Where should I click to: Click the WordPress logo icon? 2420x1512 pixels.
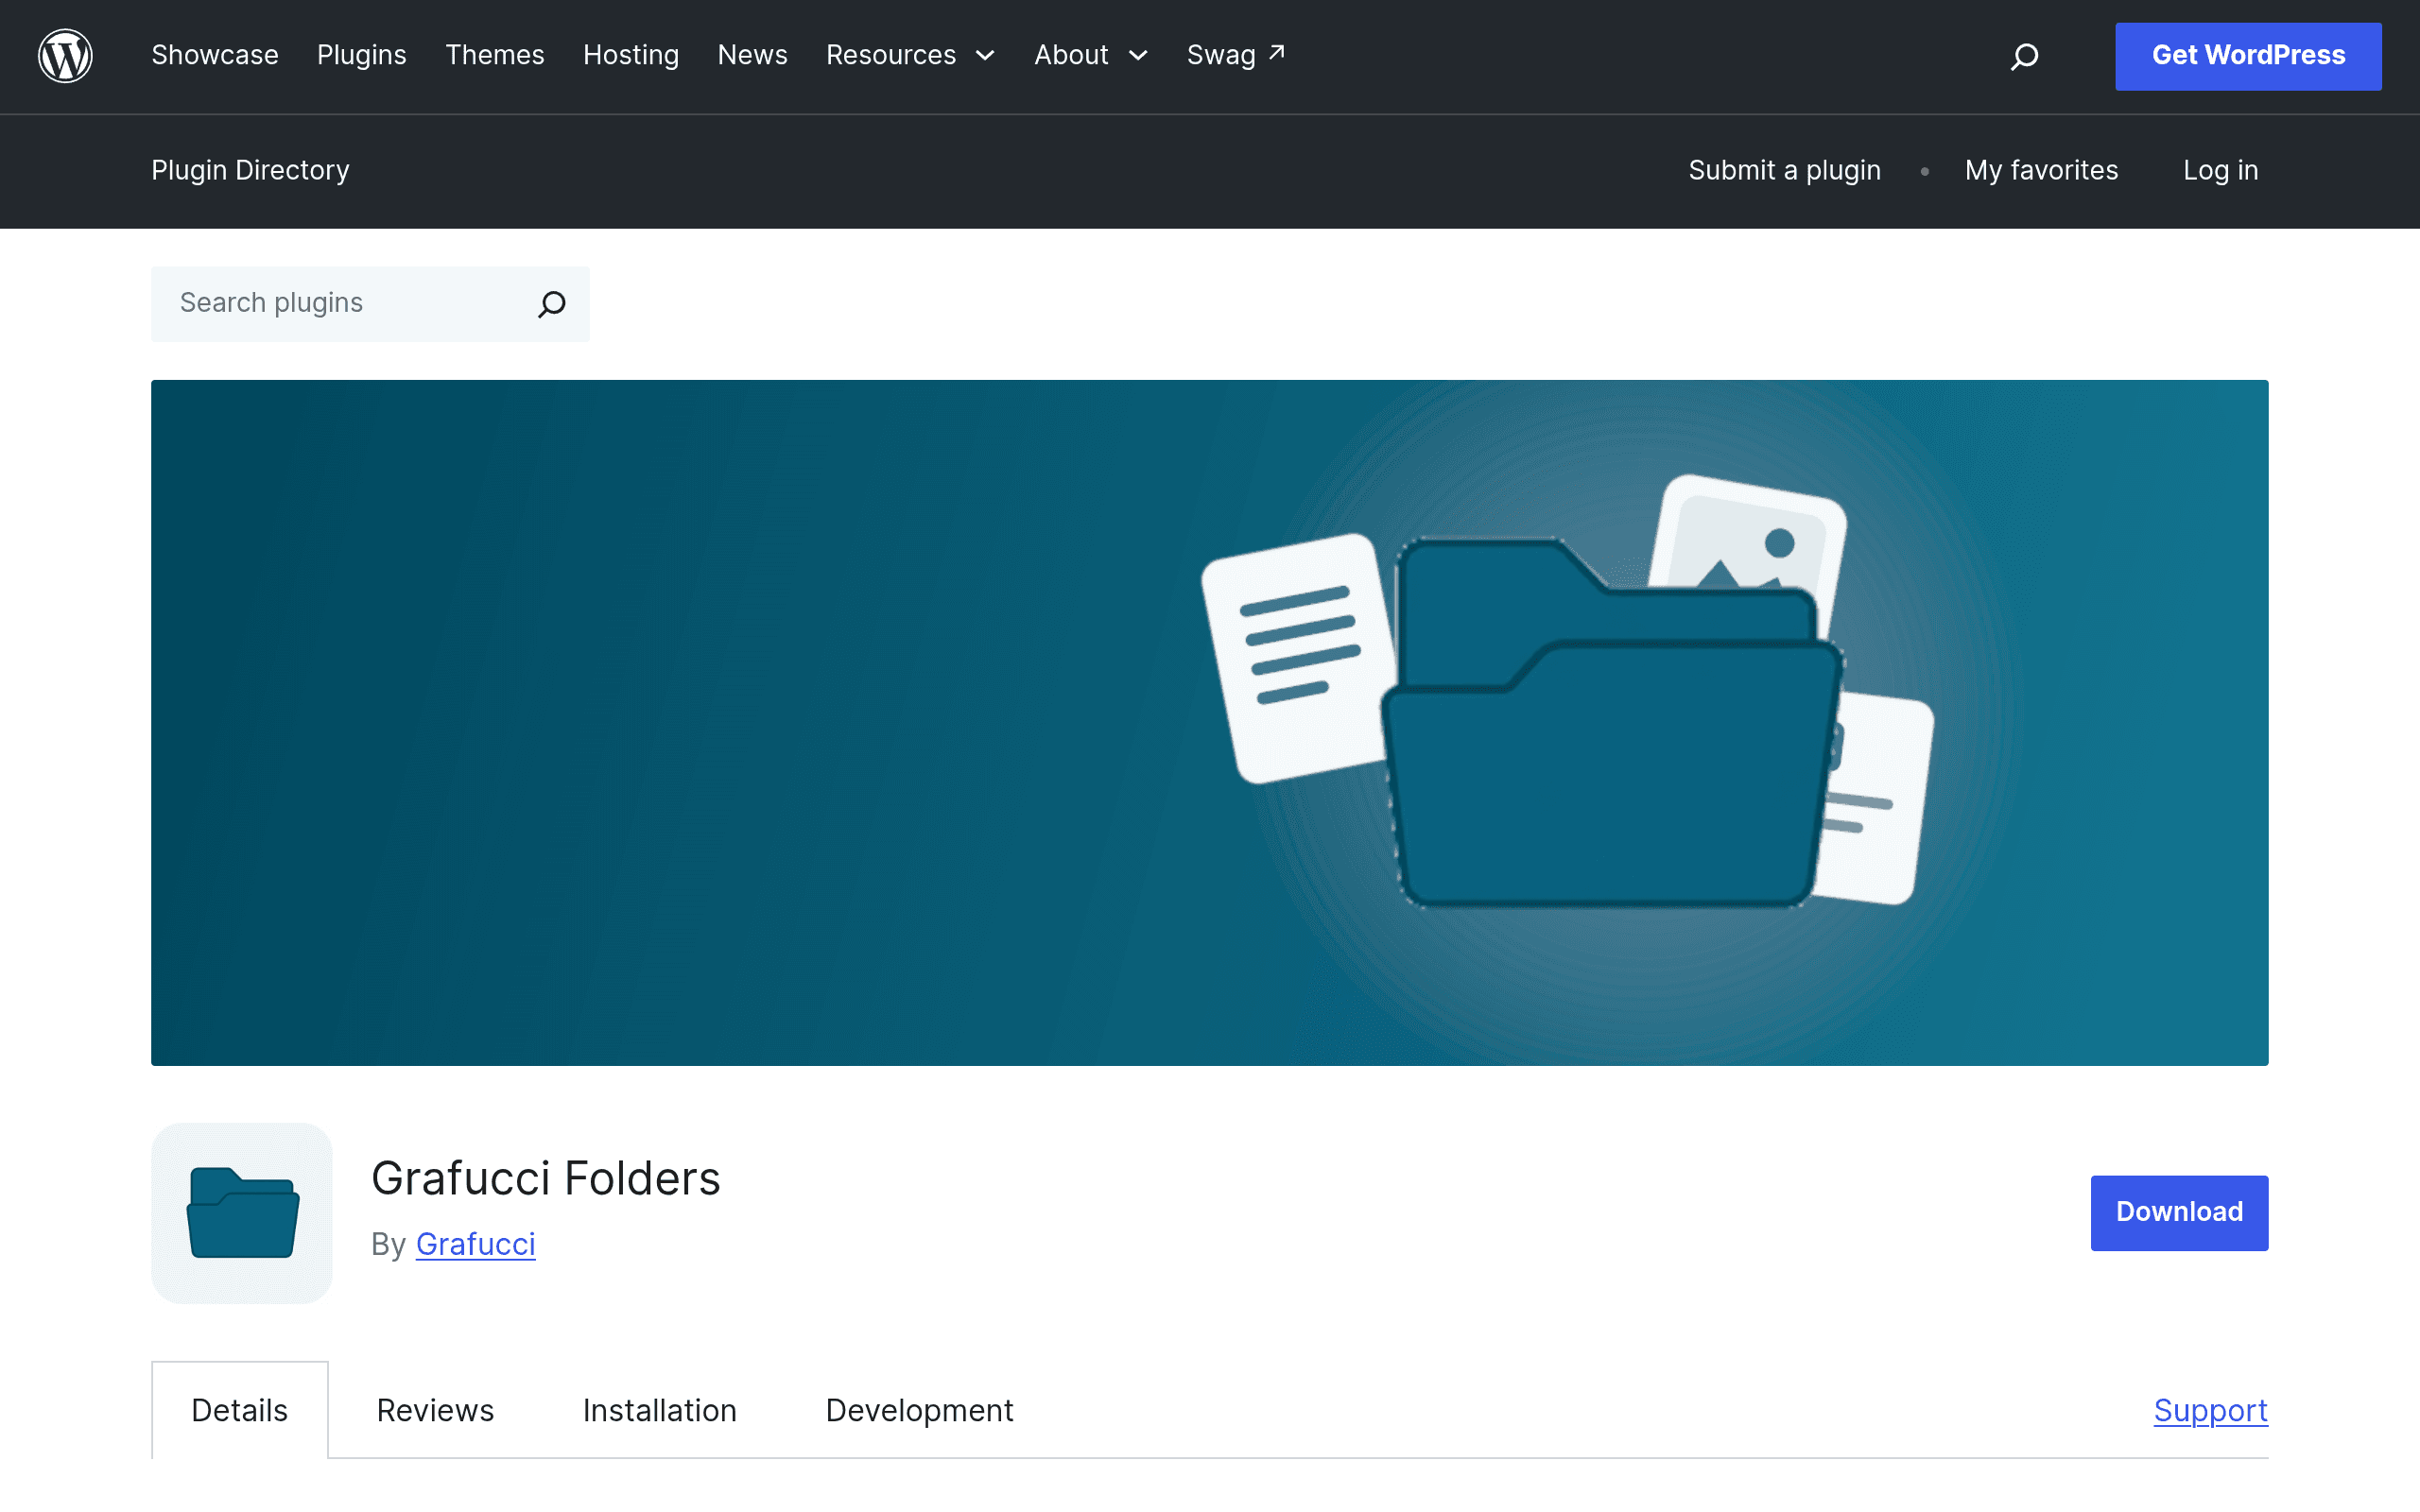click(65, 56)
